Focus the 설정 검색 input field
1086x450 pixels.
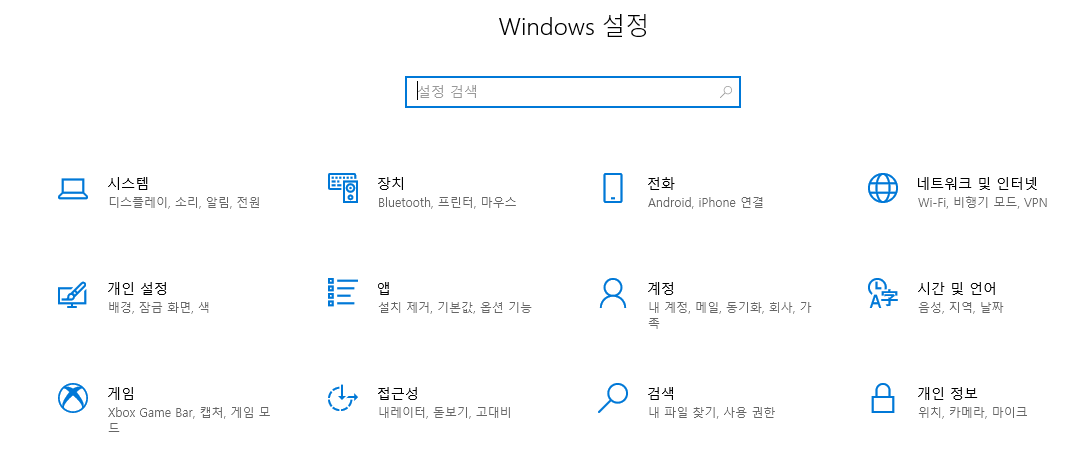point(573,91)
